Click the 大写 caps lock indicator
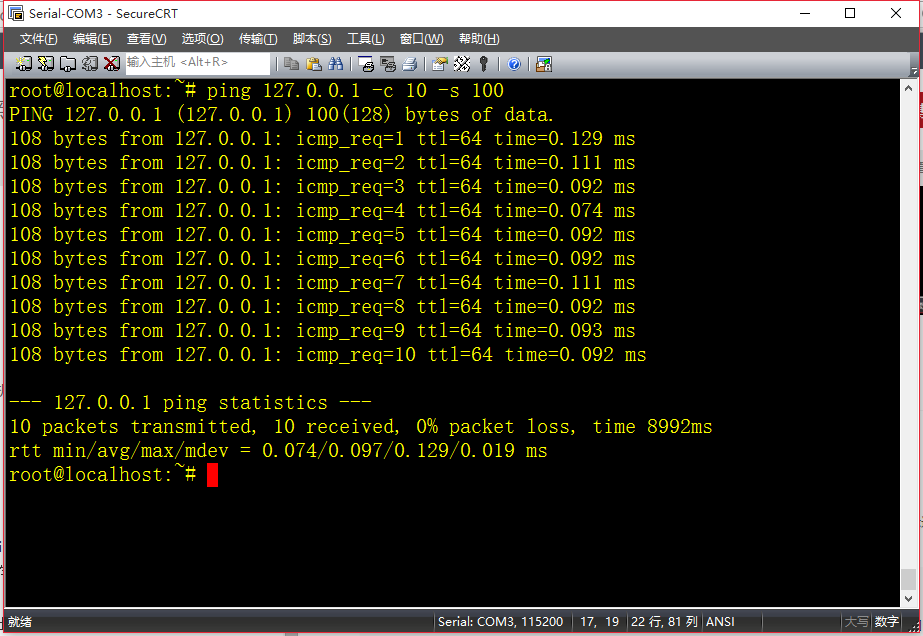Viewport: 923px width, 636px height. [856, 622]
